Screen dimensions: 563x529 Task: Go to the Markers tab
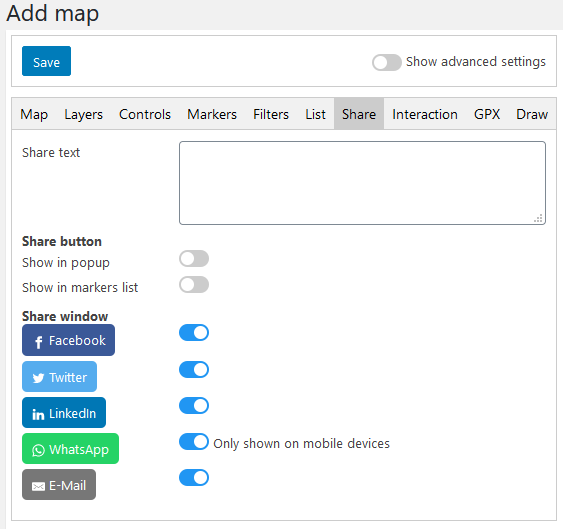[x=212, y=114]
